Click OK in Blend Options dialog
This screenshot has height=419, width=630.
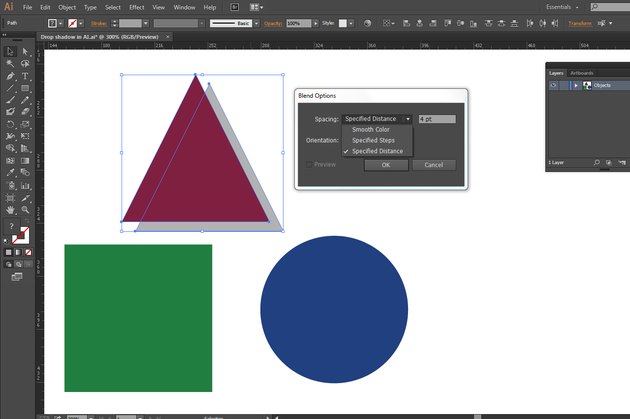point(386,165)
